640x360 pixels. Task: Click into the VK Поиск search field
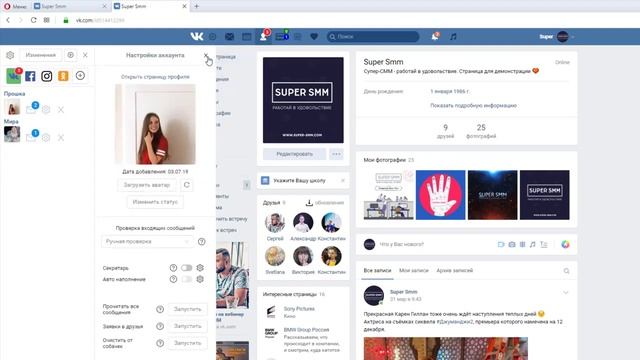coord(373,37)
